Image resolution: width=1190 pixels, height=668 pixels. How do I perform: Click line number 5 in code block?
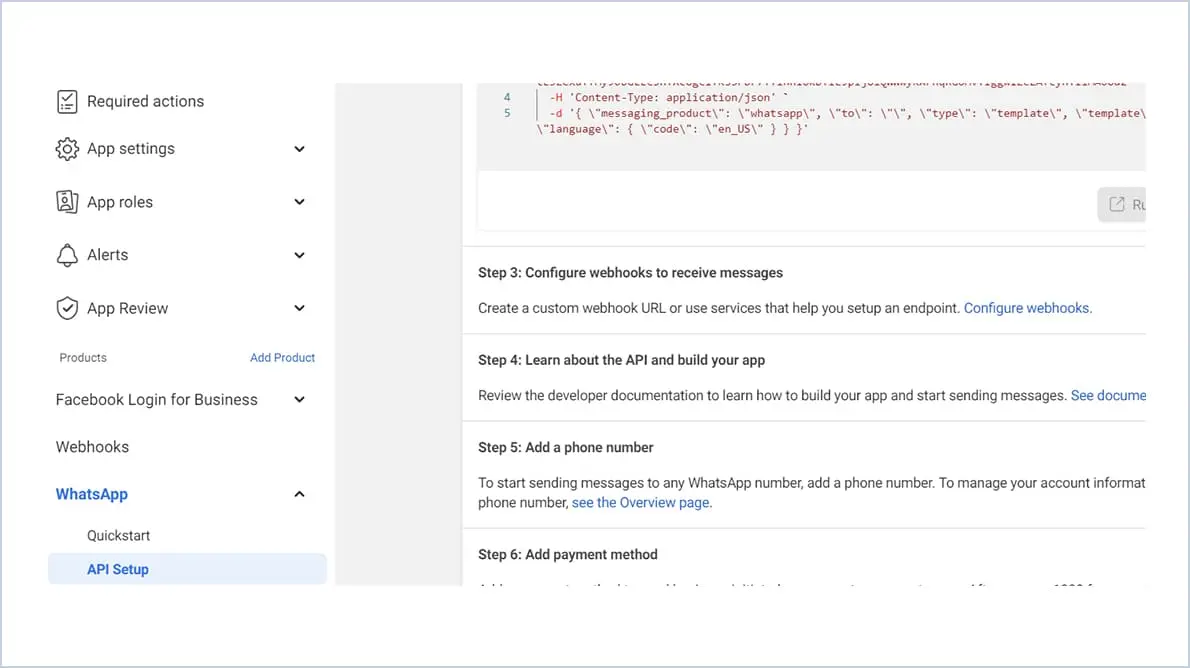click(507, 113)
